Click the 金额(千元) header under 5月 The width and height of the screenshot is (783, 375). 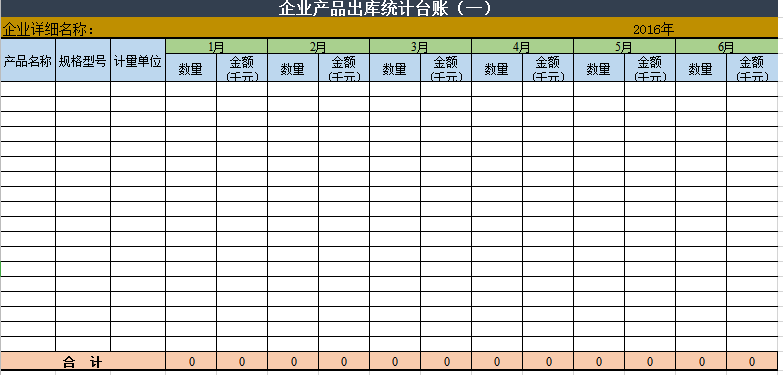650,68
